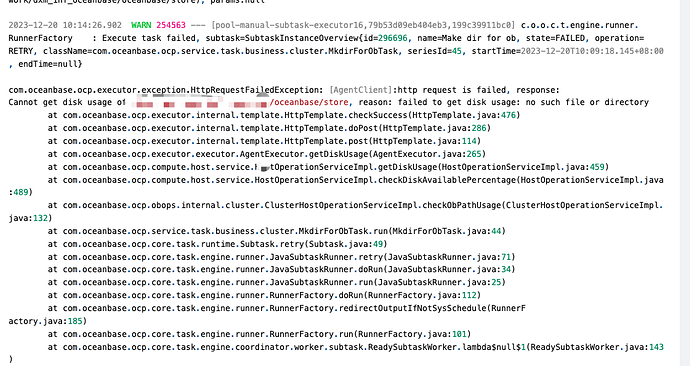This screenshot has width=690, height=366.
Task: Click the blurred redacted path segment
Action: 198,103
